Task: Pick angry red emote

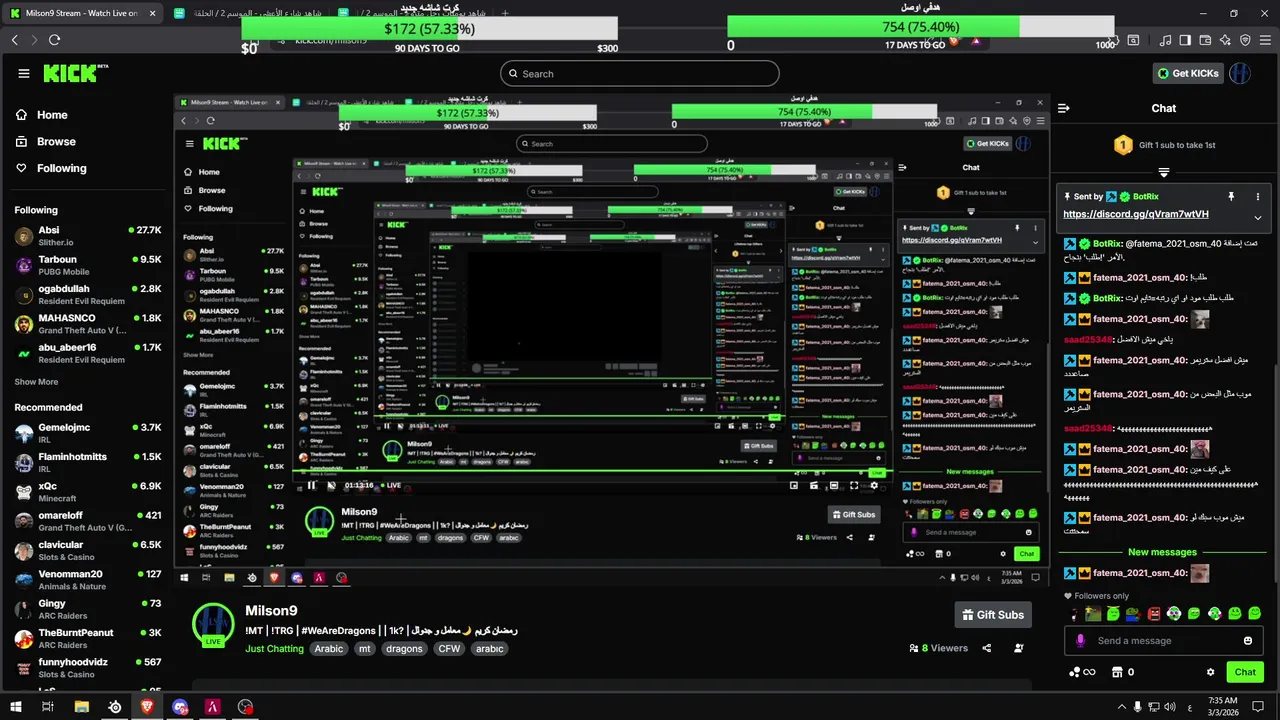Action: 1153,613
